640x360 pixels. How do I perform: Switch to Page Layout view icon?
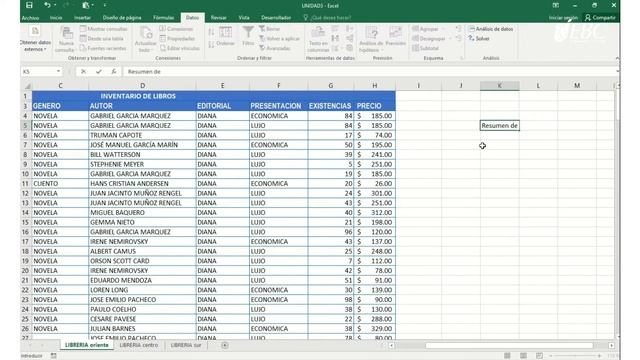coord(523,356)
